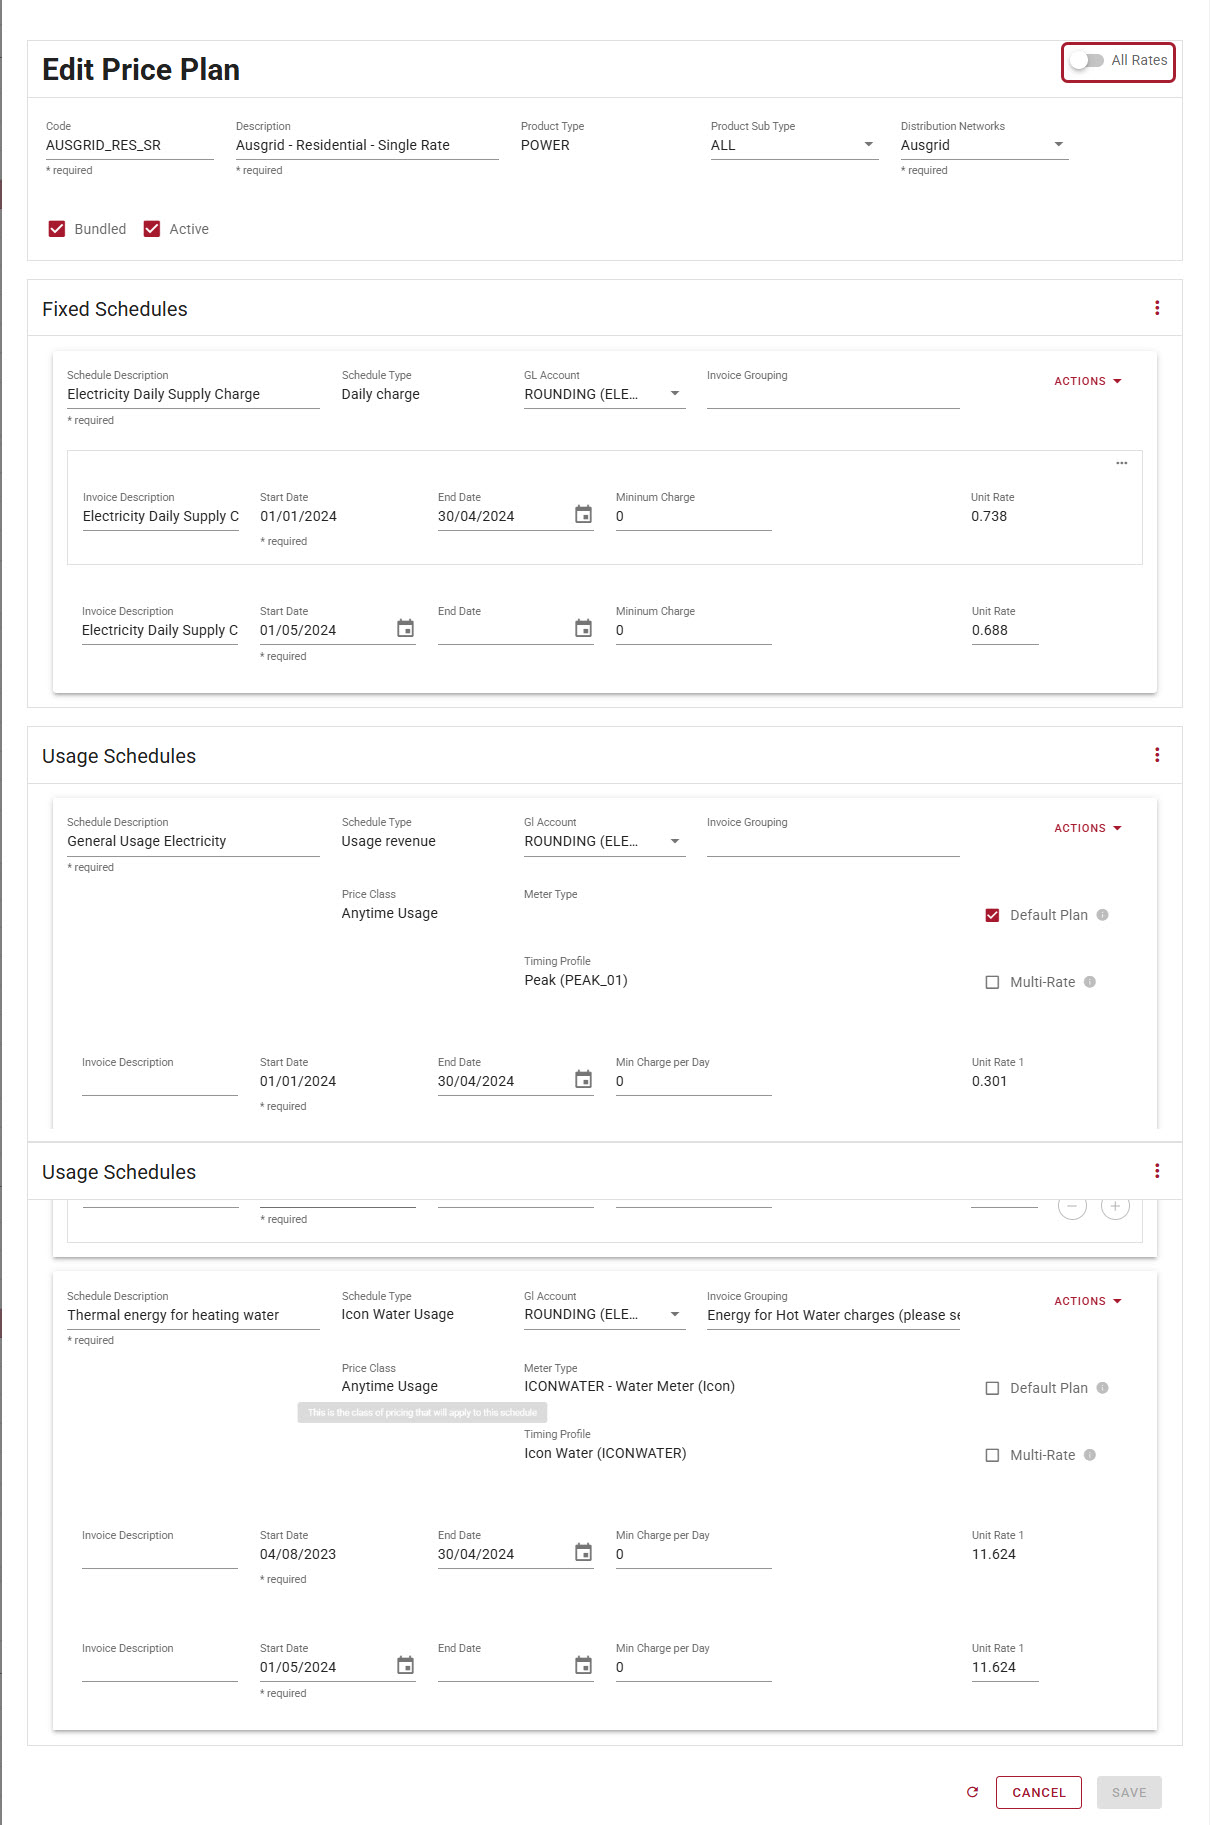The height and width of the screenshot is (1825, 1210).
Task: Edit Min Charge per Day in 04/08/2023 row
Action: (x=693, y=1554)
